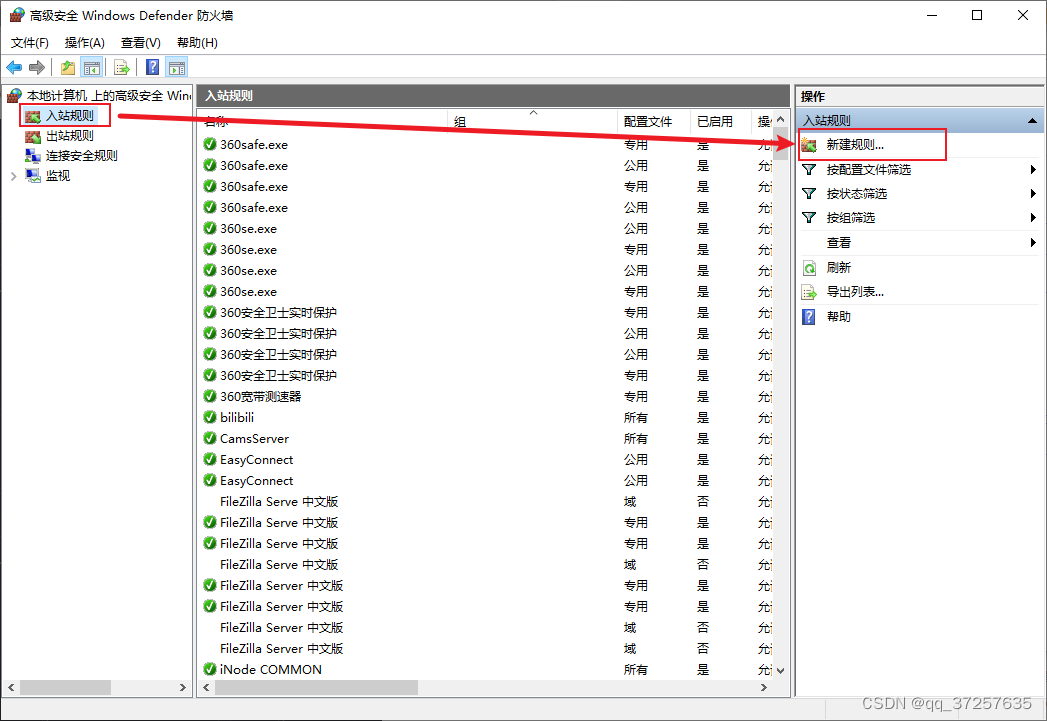This screenshot has height=721, width=1047.
Task: Click rule list vertical scrollbar up arrow
Action: click(780, 119)
